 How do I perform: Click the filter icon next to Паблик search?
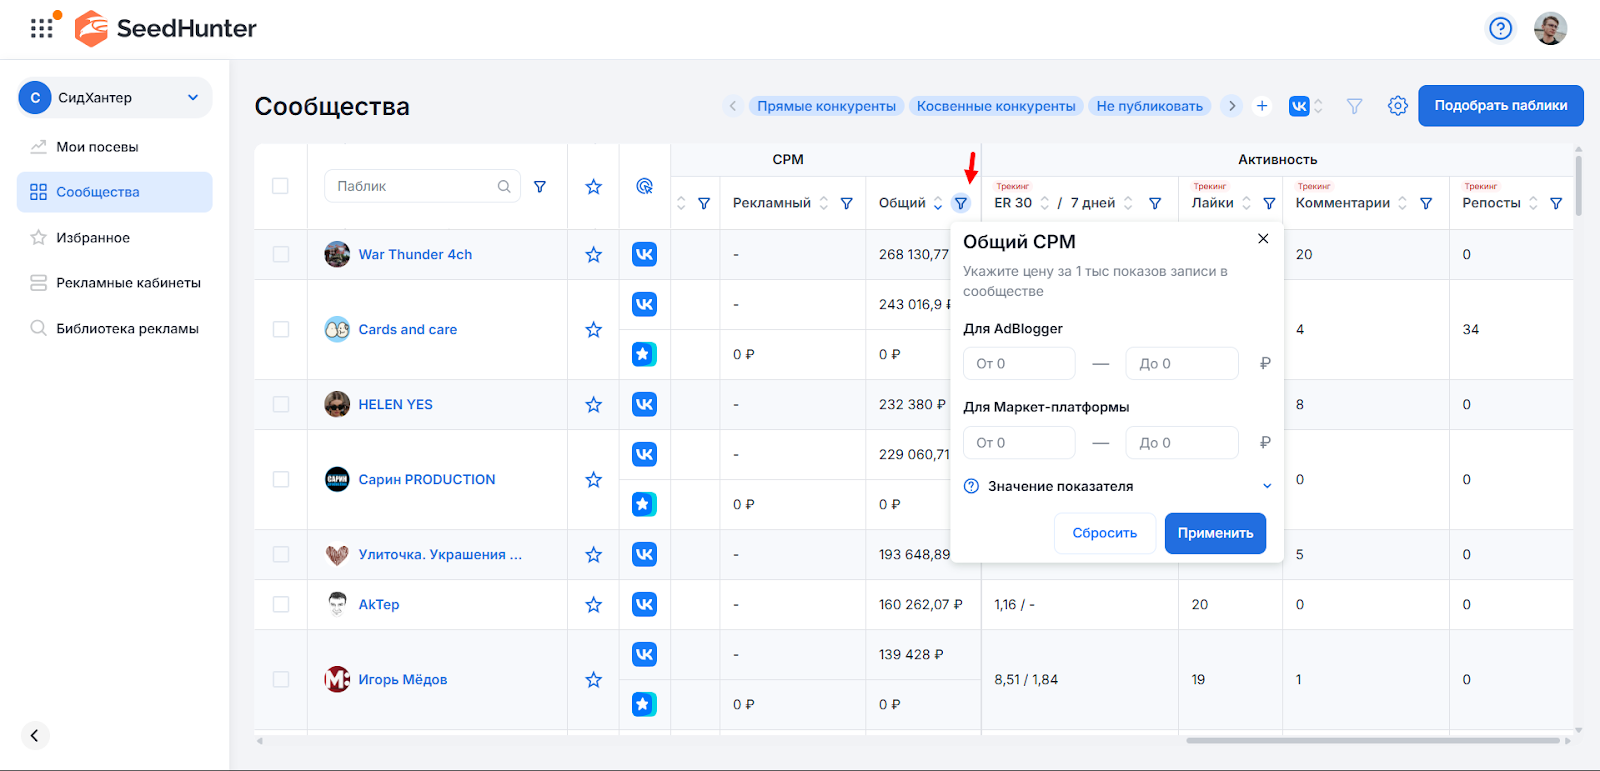(x=540, y=187)
